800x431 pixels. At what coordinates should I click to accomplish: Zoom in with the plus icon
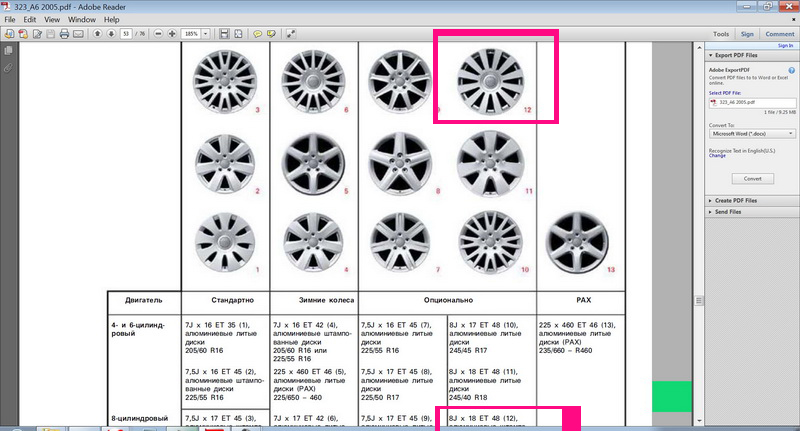(172, 34)
